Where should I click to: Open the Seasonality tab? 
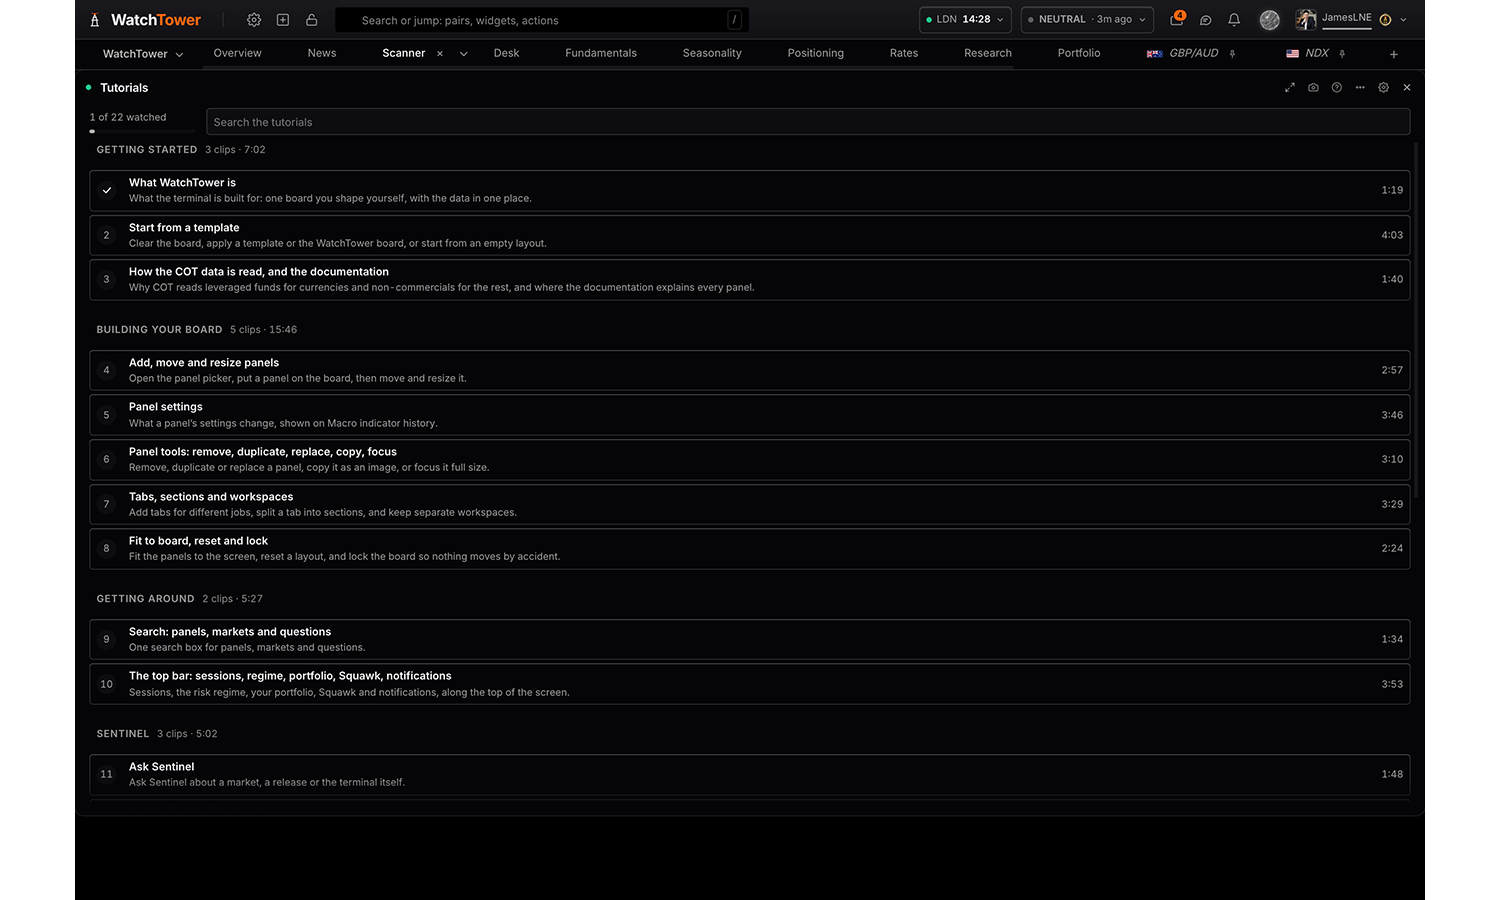click(x=712, y=53)
